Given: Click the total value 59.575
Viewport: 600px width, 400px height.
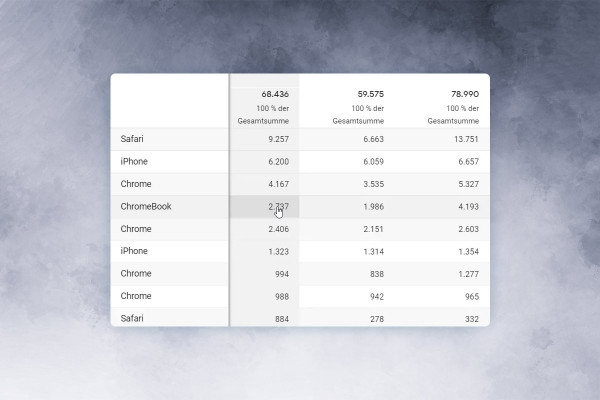Looking at the screenshot, I should click(370, 94).
